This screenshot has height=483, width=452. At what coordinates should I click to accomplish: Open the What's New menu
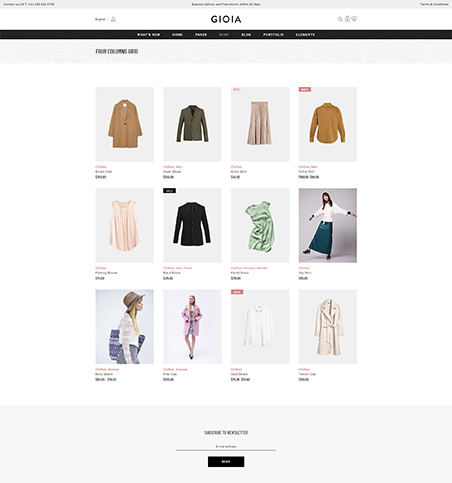click(148, 34)
